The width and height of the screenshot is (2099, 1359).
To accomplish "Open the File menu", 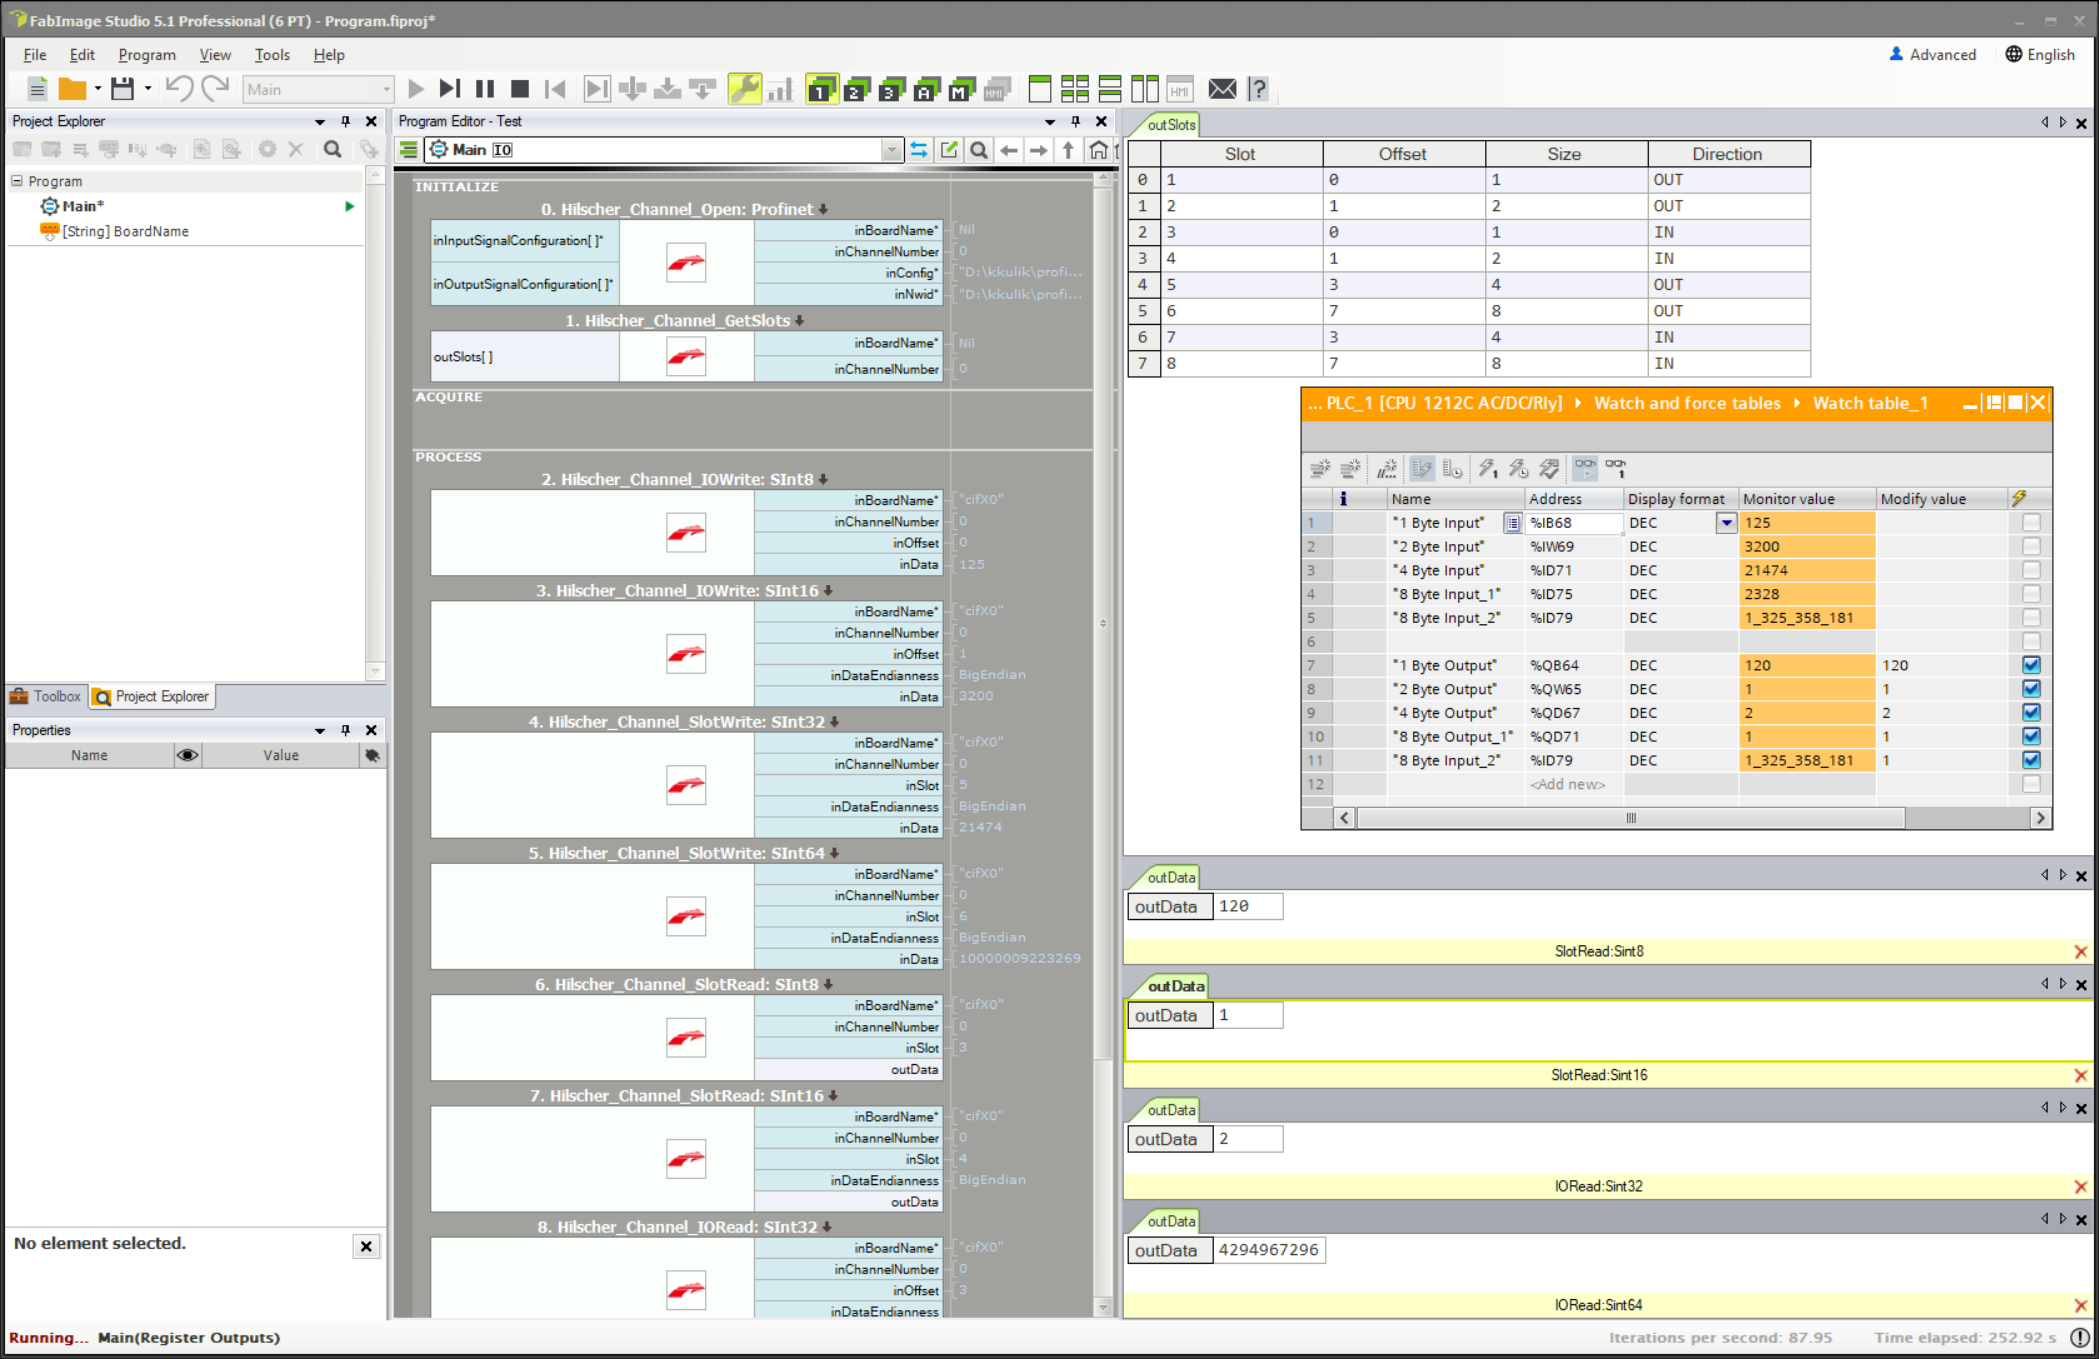I will pos(34,55).
